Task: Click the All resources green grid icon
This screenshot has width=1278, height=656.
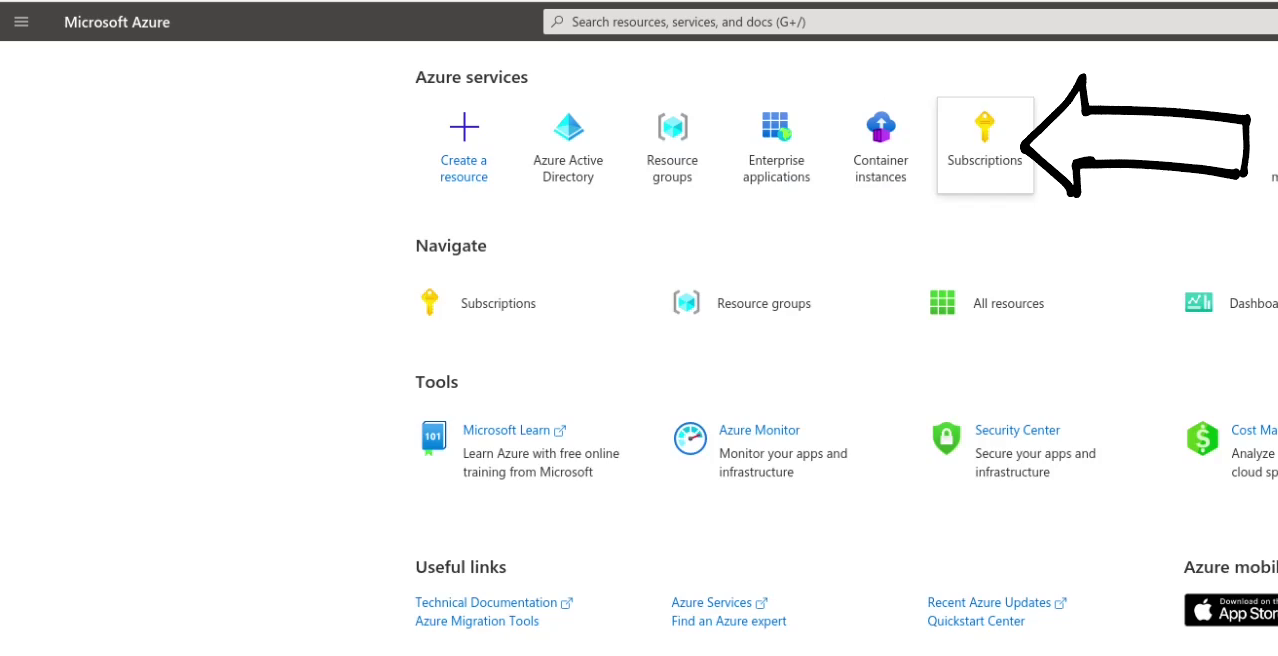Action: tap(942, 302)
